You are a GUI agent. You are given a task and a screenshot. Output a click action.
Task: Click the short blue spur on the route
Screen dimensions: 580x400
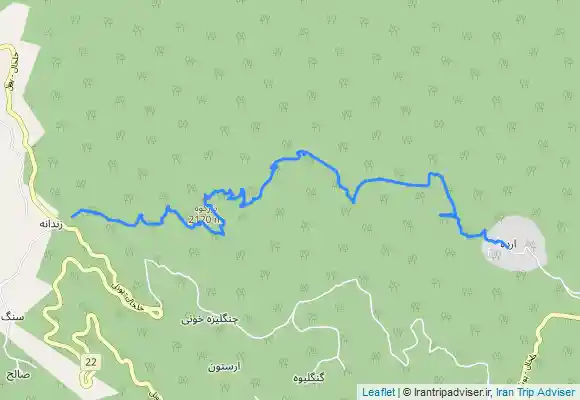447,215
